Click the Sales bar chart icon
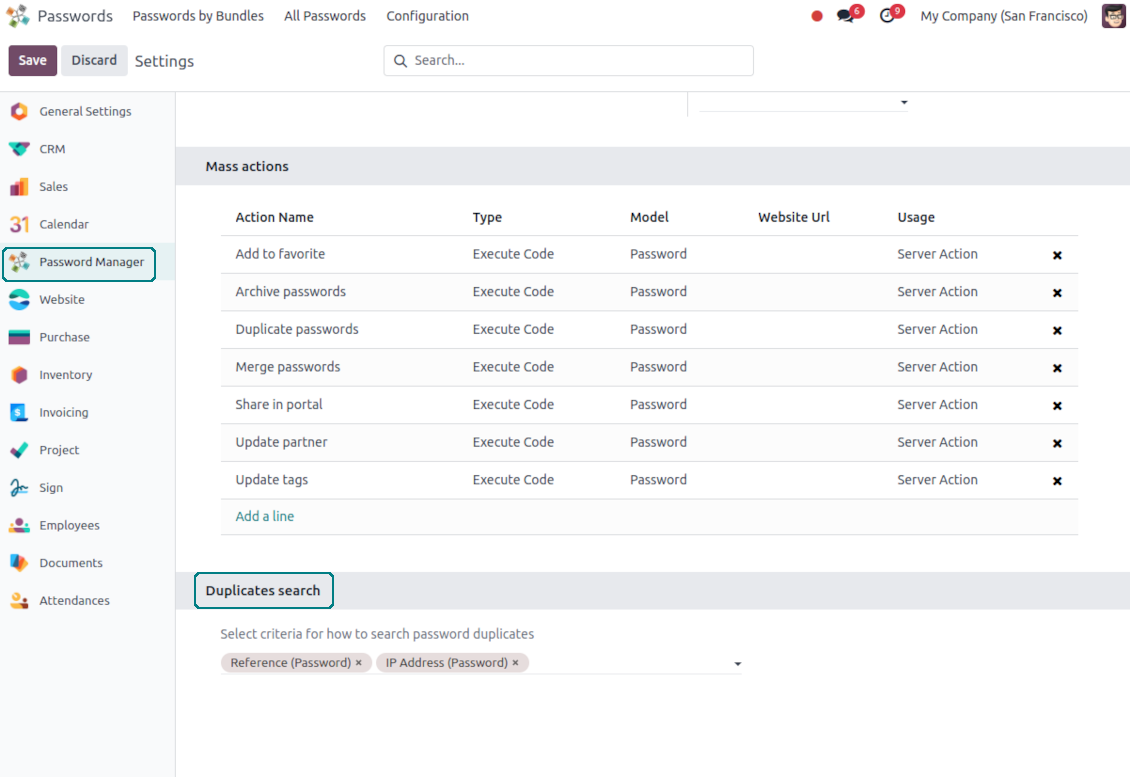This screenshot has width=1130, height=777. (19, 187)
